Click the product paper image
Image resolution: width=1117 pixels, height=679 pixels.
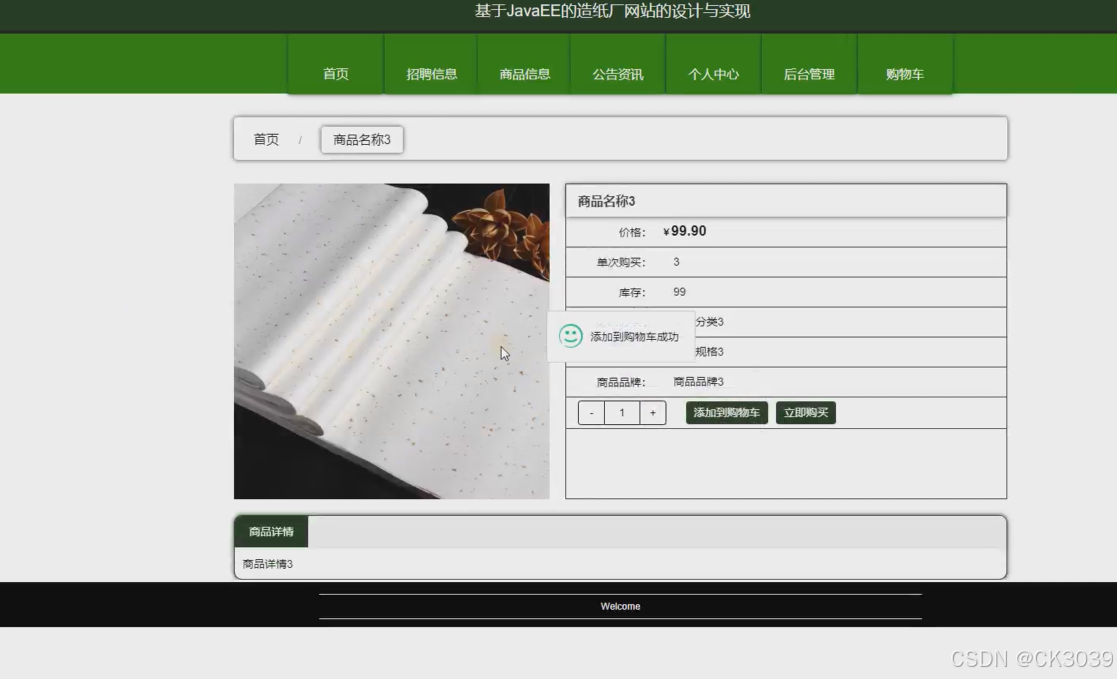(x=392, y=341)
